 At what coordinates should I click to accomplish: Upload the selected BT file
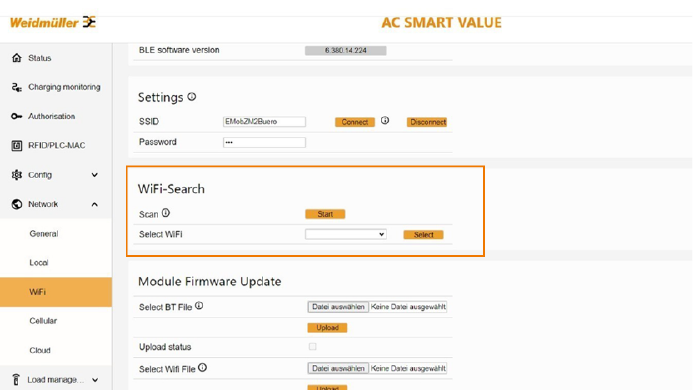(x=328, y=328)
